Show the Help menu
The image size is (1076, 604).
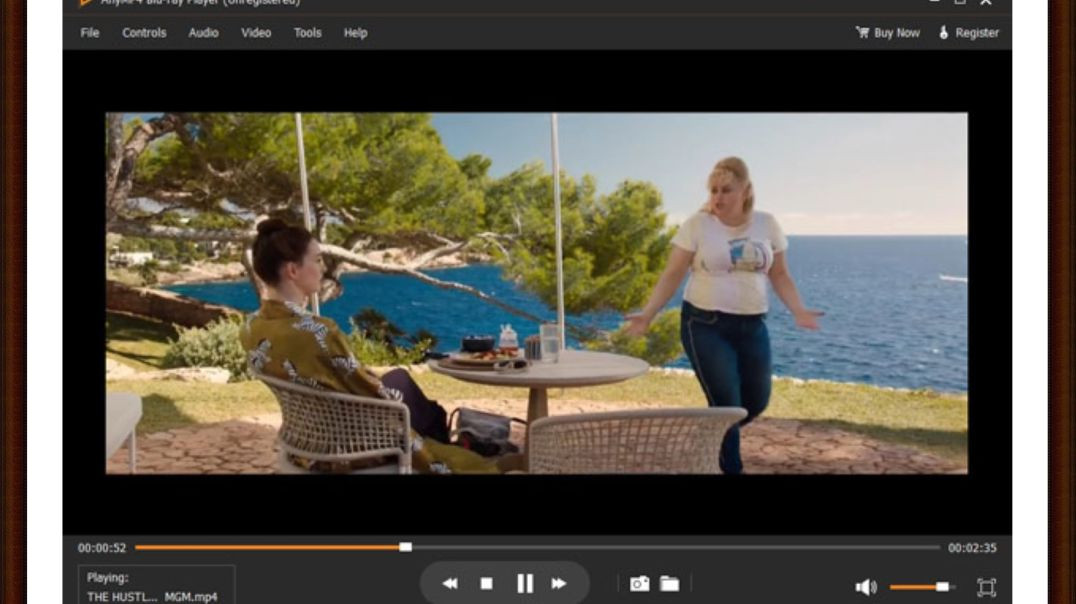[355, 33]
